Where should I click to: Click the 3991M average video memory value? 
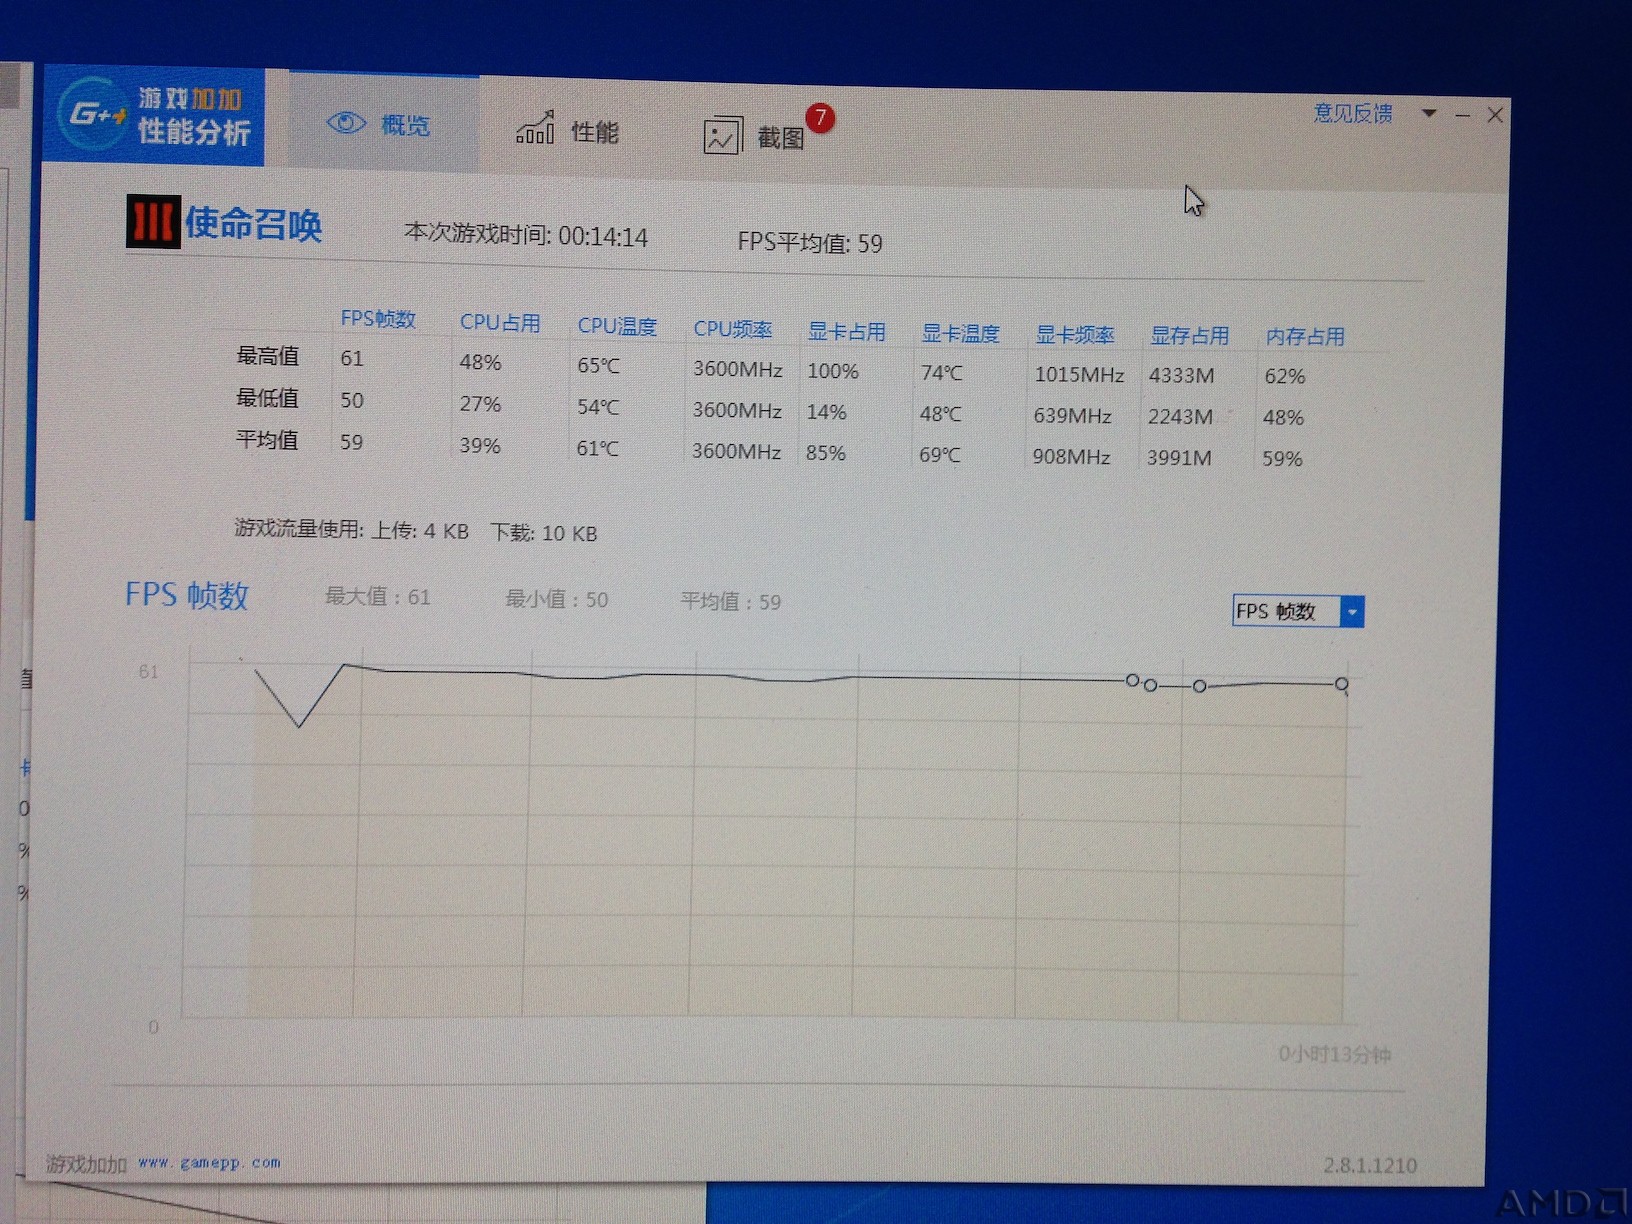tap(1179, 458)
